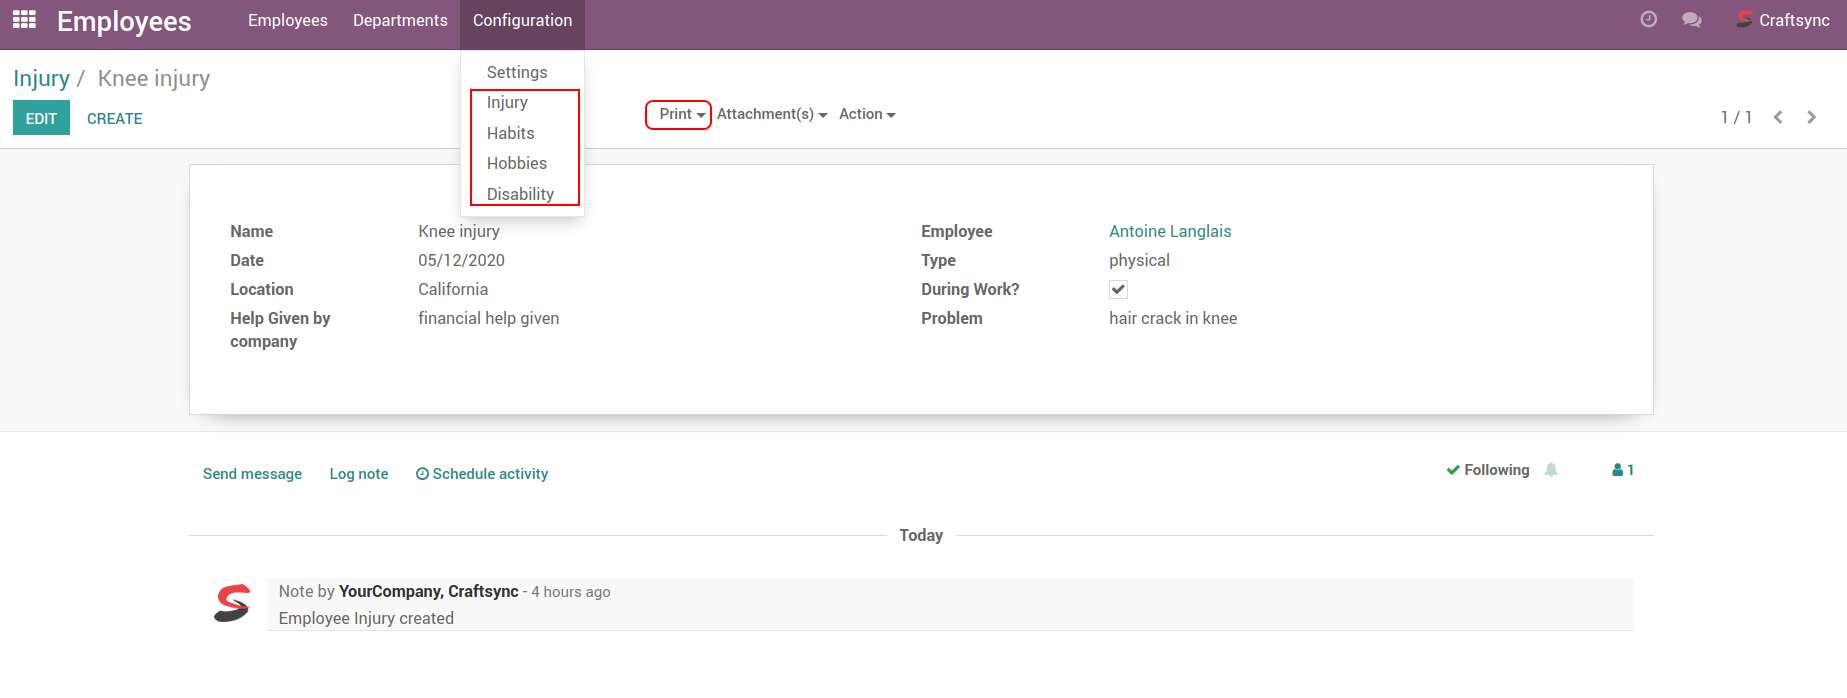Click the activities clock icon
Image resolution: width=1847 pixels, height=698 pixels.
pos(1649,20)
